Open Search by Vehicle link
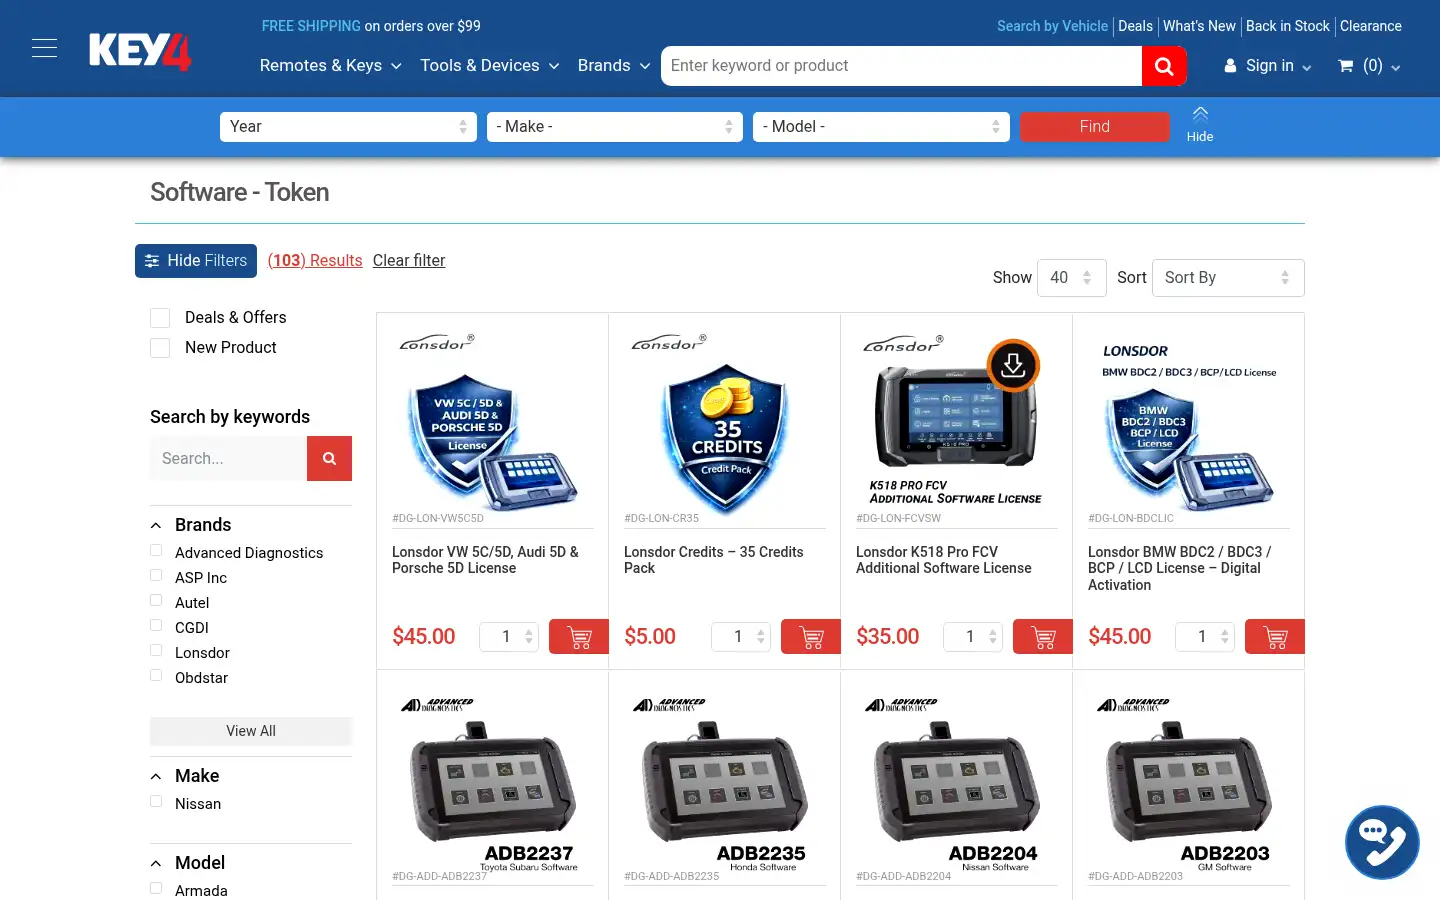 [1052, 26]
